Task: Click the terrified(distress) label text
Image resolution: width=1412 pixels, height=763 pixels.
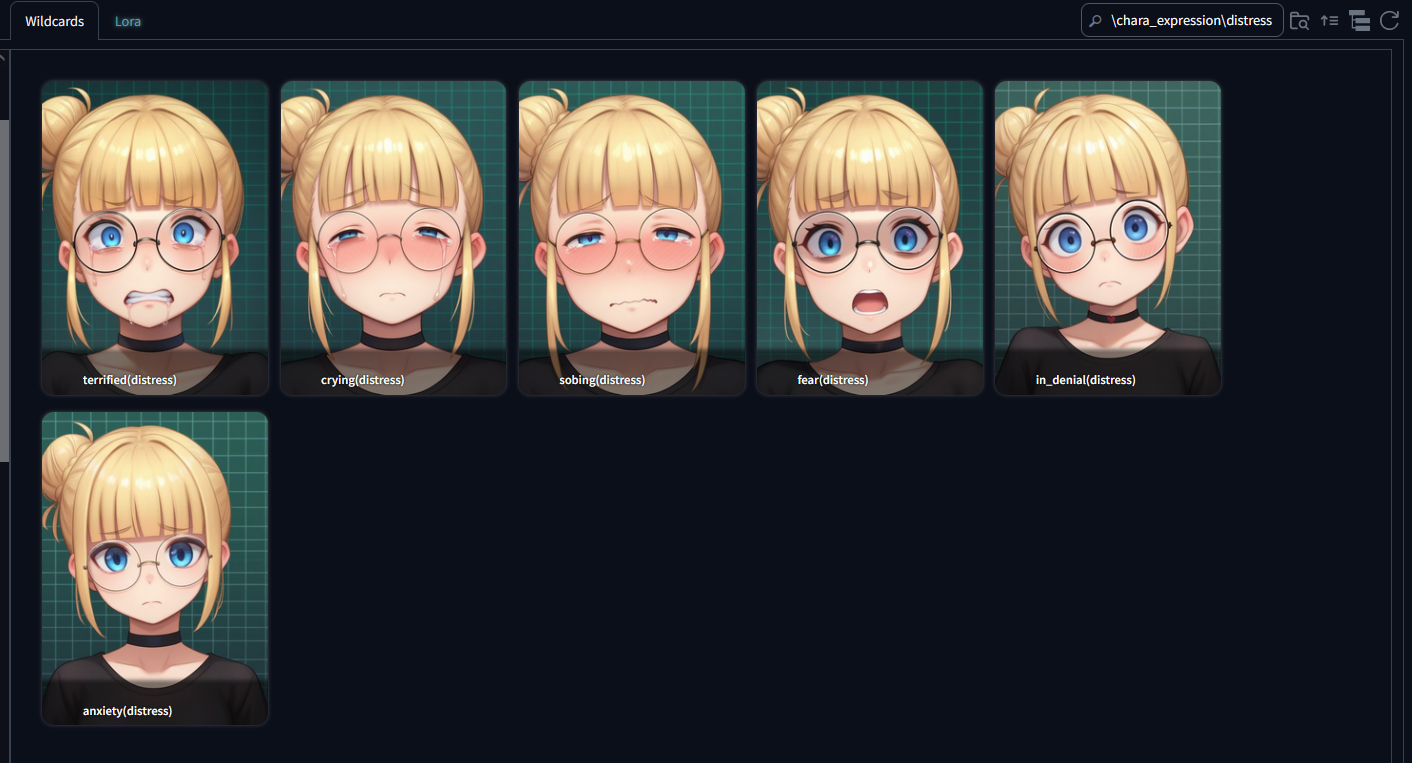Action: click(129, 380)
